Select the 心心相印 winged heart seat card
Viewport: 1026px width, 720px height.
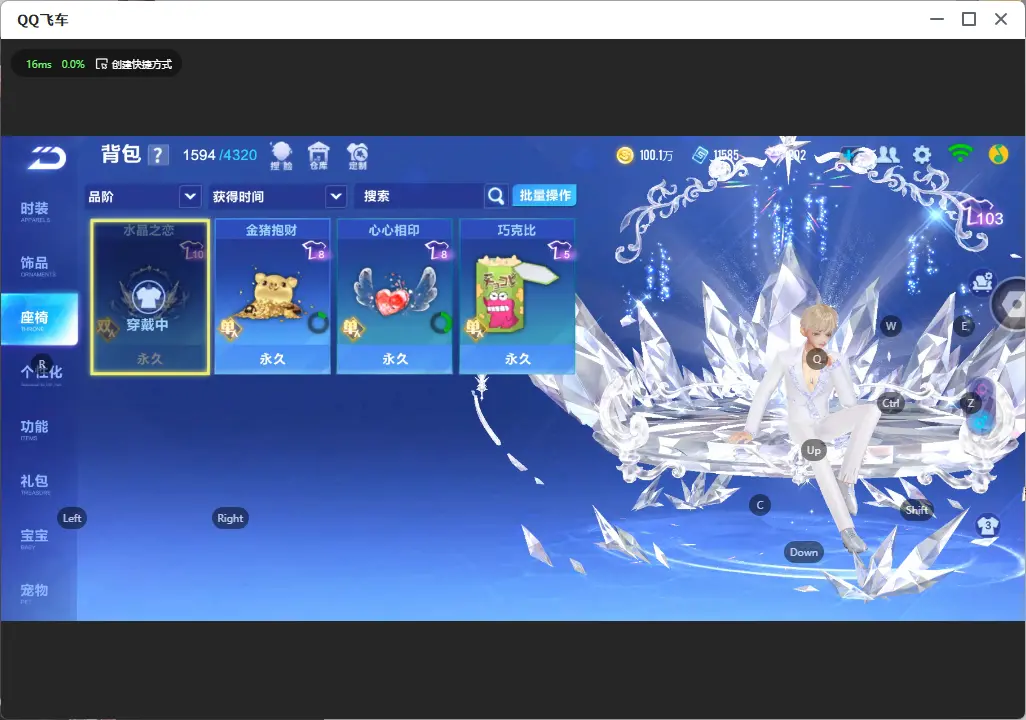pyautogui.click(x=395, y=297)
